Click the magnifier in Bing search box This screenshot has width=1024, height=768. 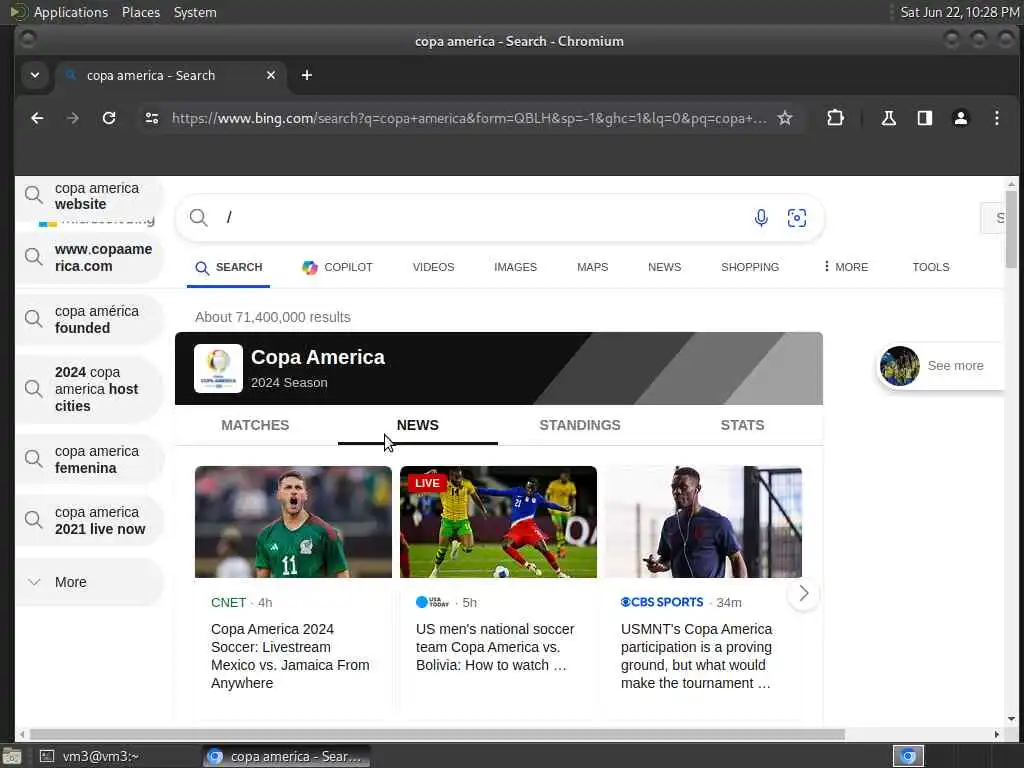pyautogui.click(x=199, y=217)
